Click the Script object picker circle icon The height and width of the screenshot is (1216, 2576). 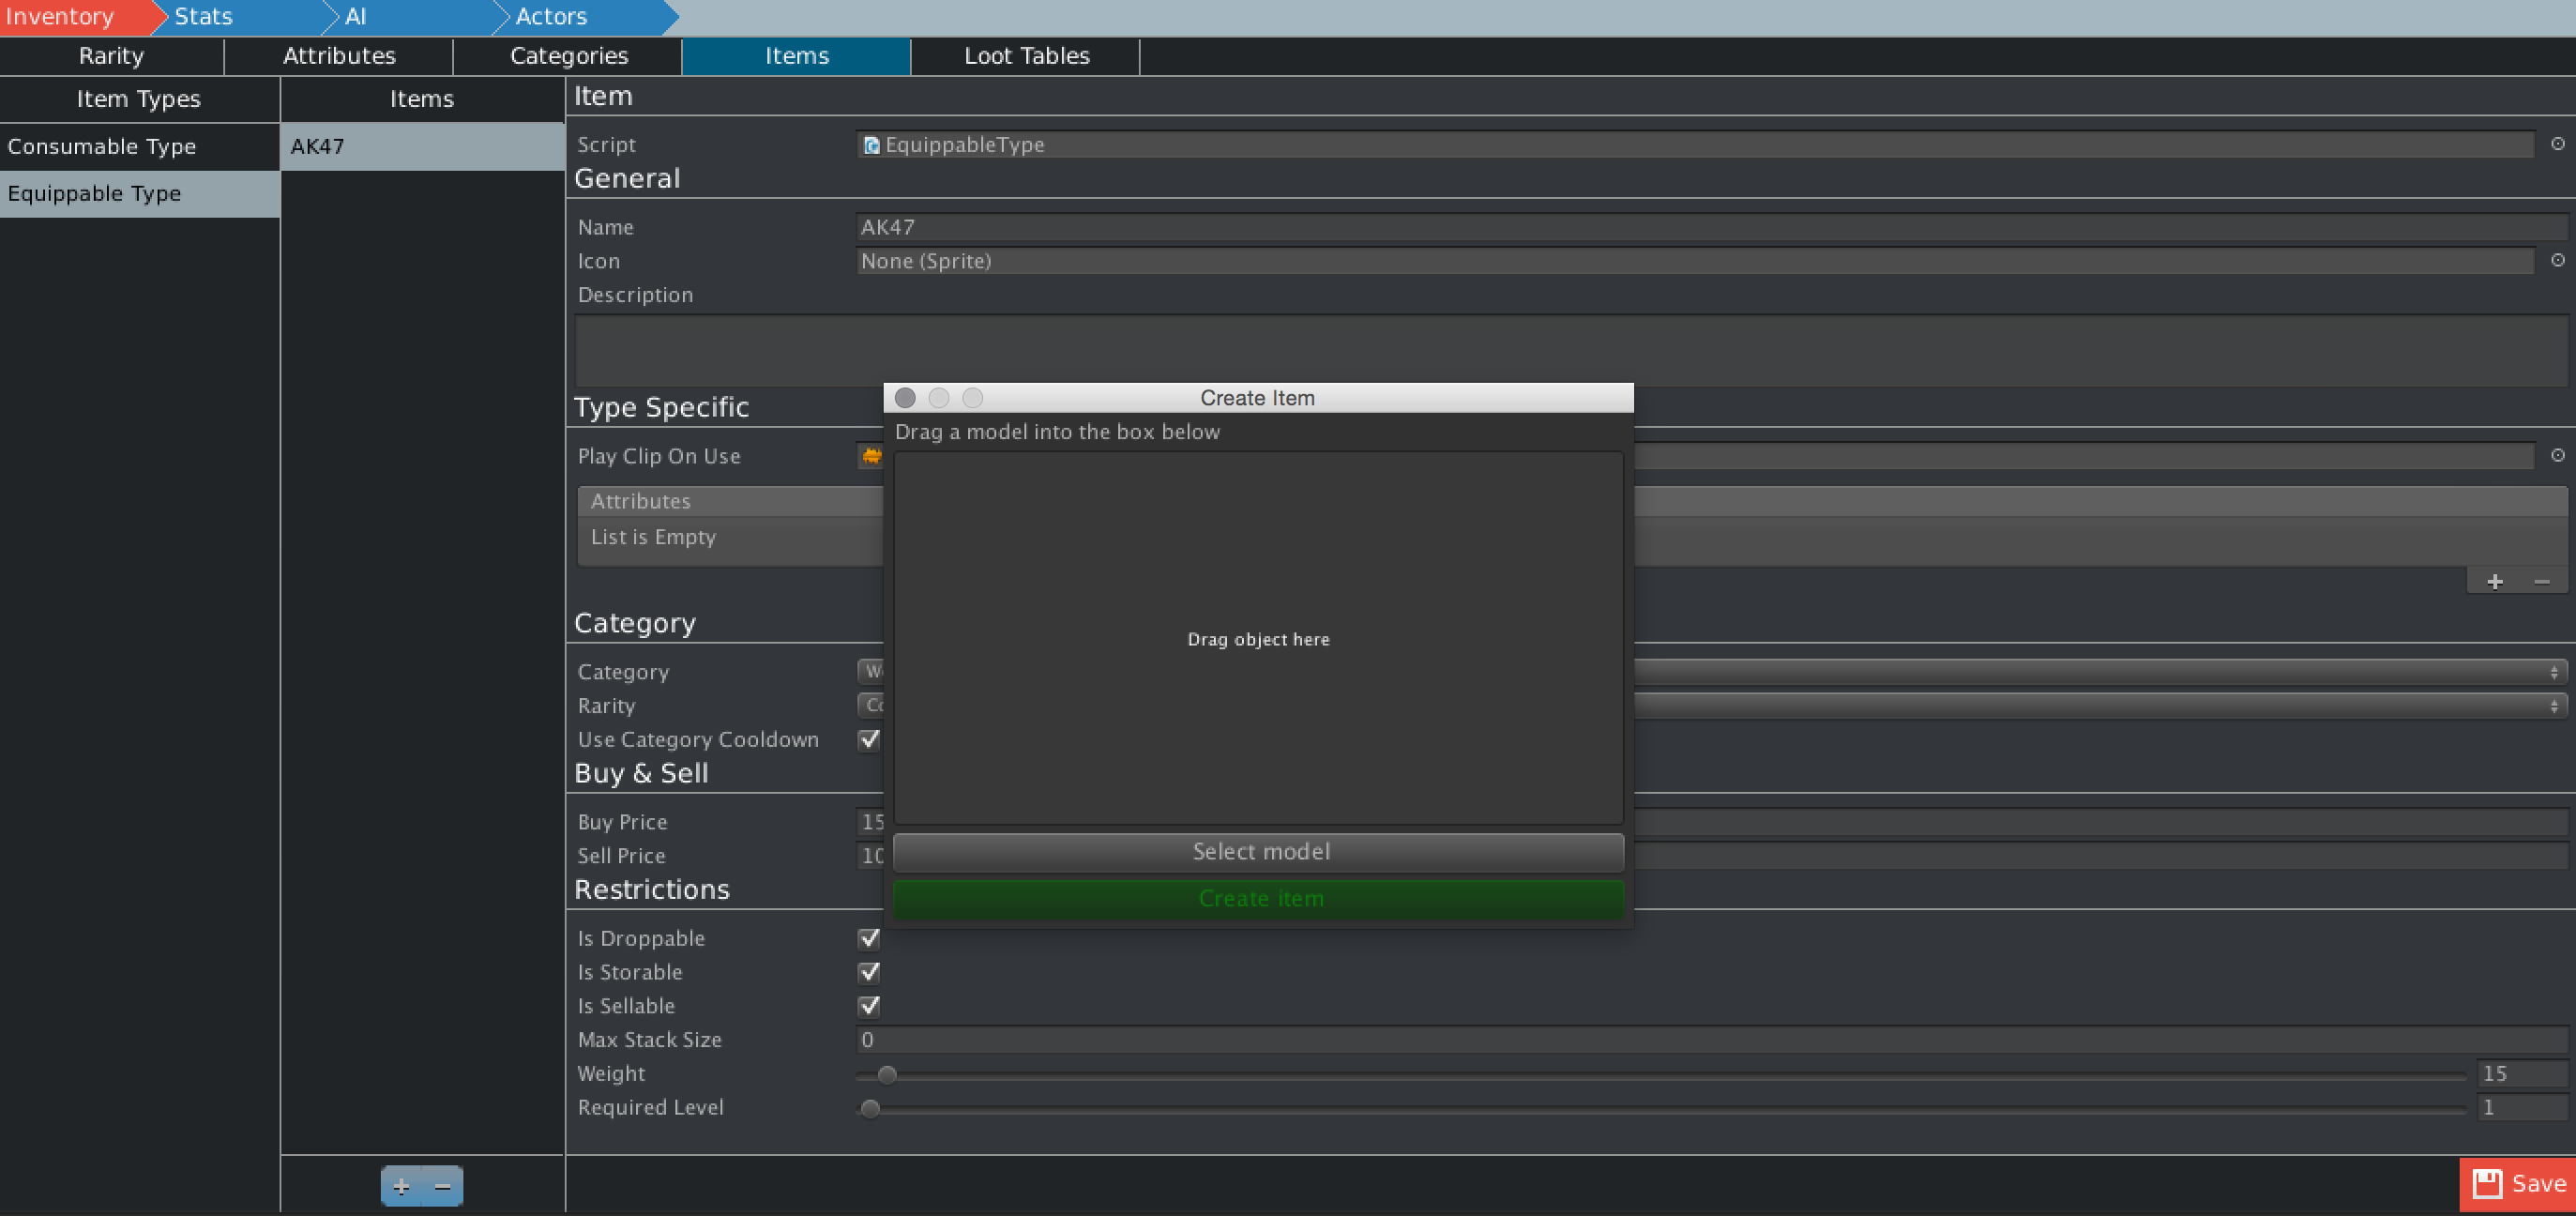pos(2557,144)
